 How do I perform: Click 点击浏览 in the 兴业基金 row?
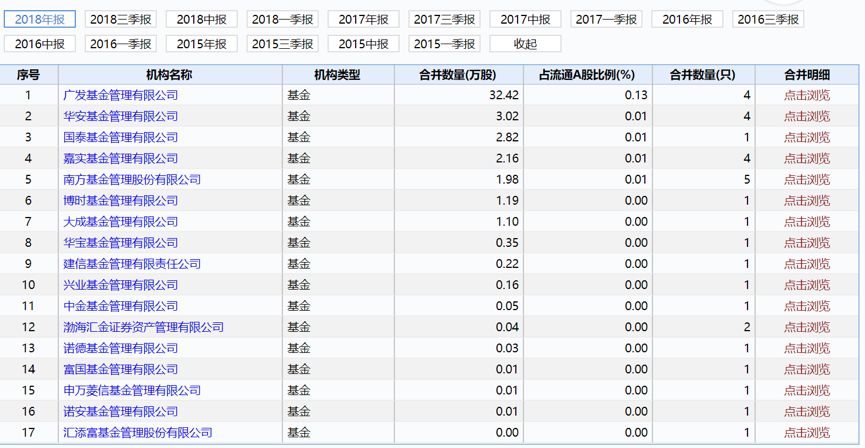click(x=807, y=285)
